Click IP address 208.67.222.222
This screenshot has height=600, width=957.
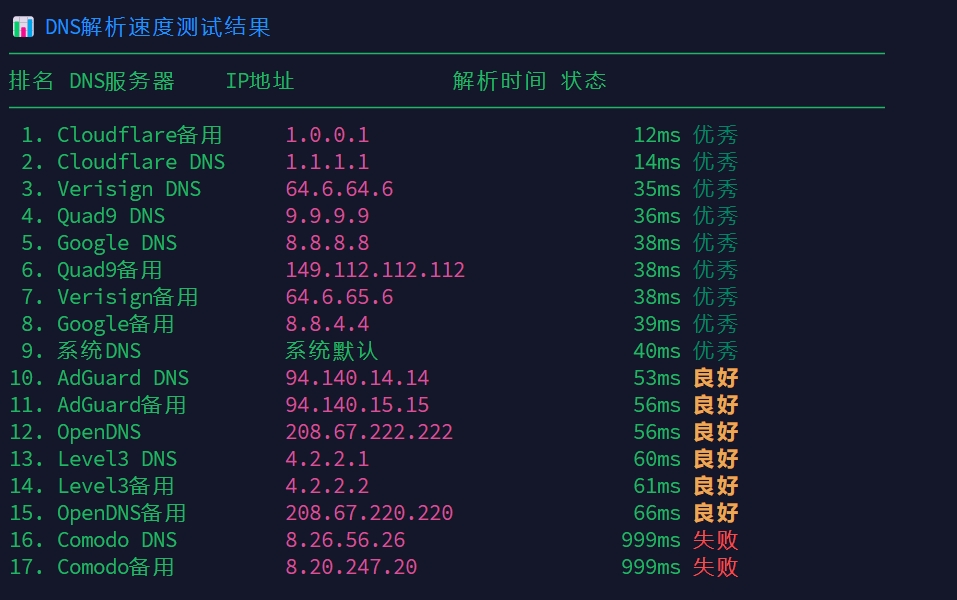click(x=369, y=432)
